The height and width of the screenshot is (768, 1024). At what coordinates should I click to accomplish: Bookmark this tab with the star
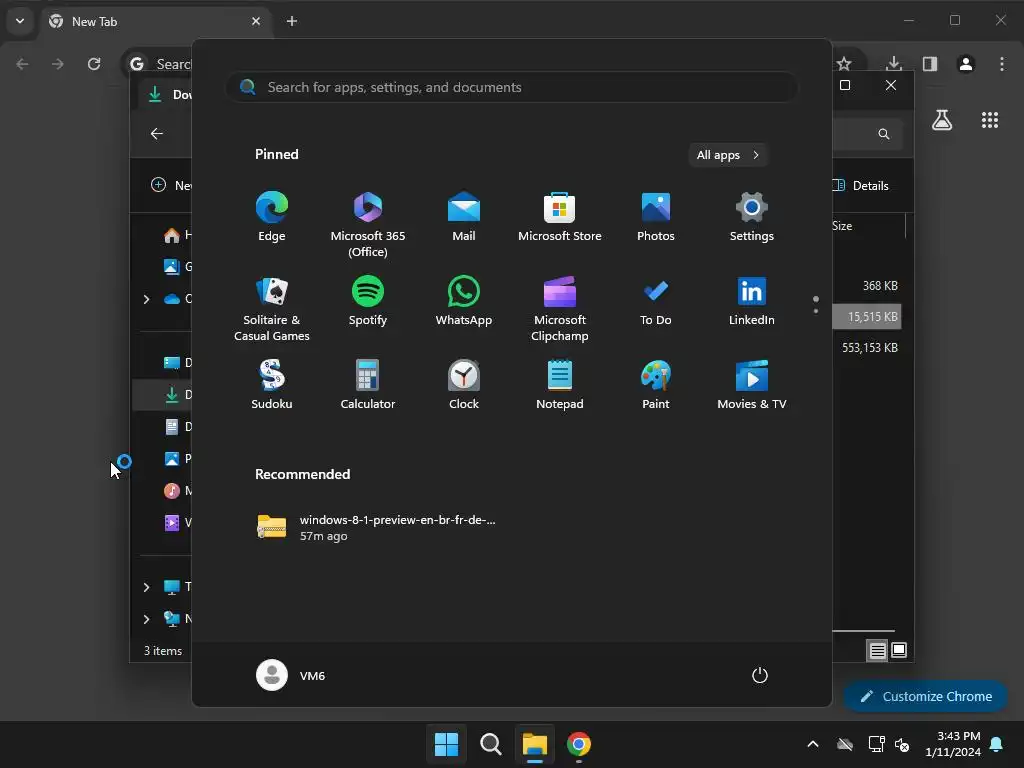[x=844, y=63]
